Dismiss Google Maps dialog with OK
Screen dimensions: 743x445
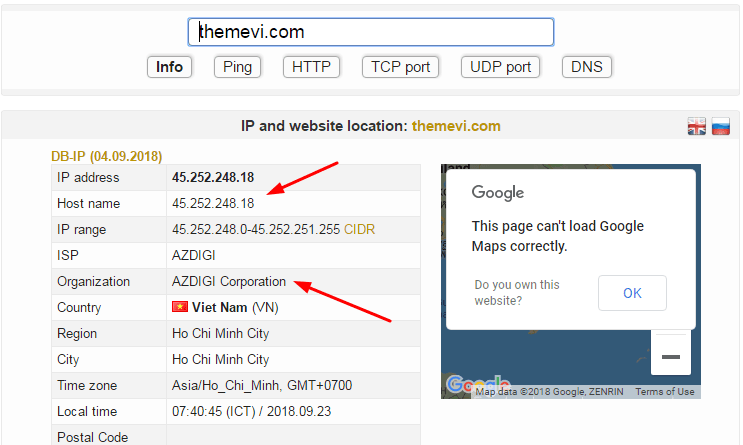(632, 293)
